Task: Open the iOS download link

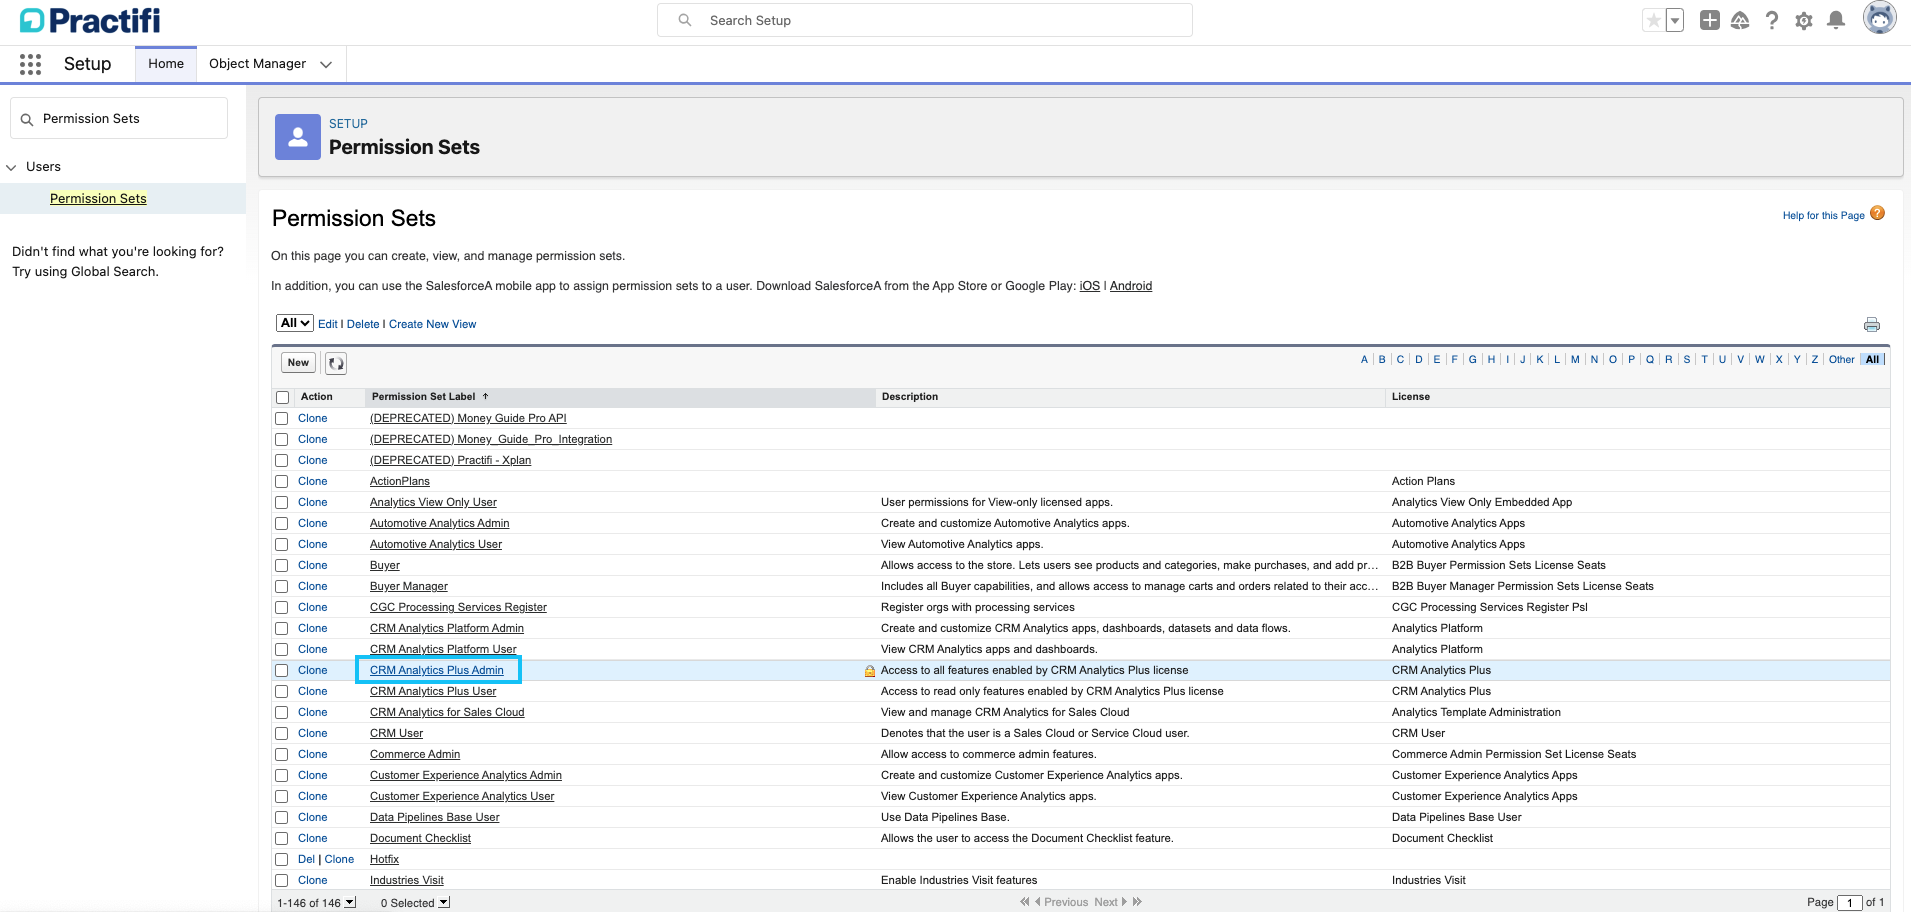Action: coord(1089,286)
